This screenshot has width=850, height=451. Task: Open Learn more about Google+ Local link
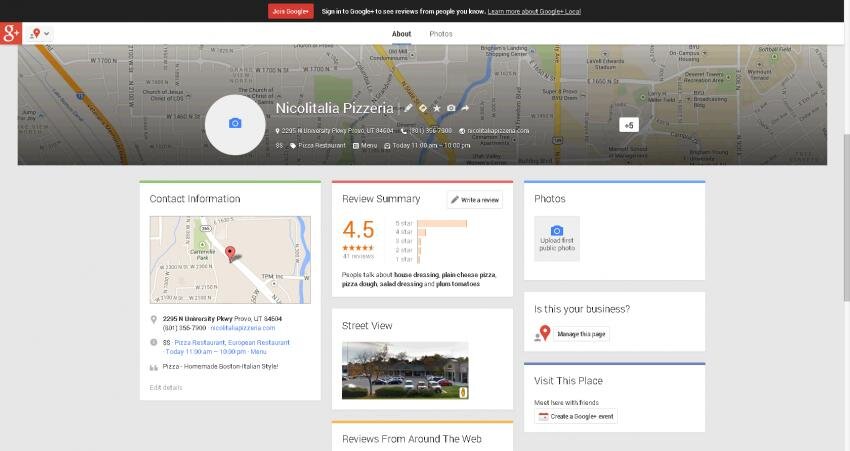click(x=534, y=11)
